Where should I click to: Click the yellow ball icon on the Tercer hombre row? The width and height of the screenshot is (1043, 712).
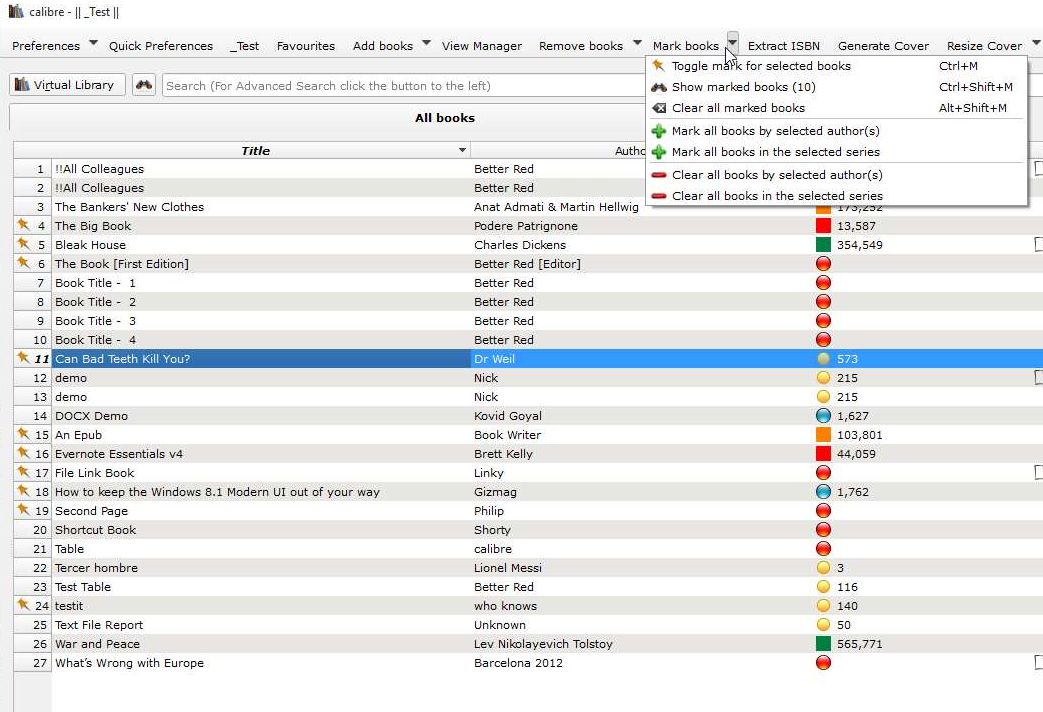point(823,568)
